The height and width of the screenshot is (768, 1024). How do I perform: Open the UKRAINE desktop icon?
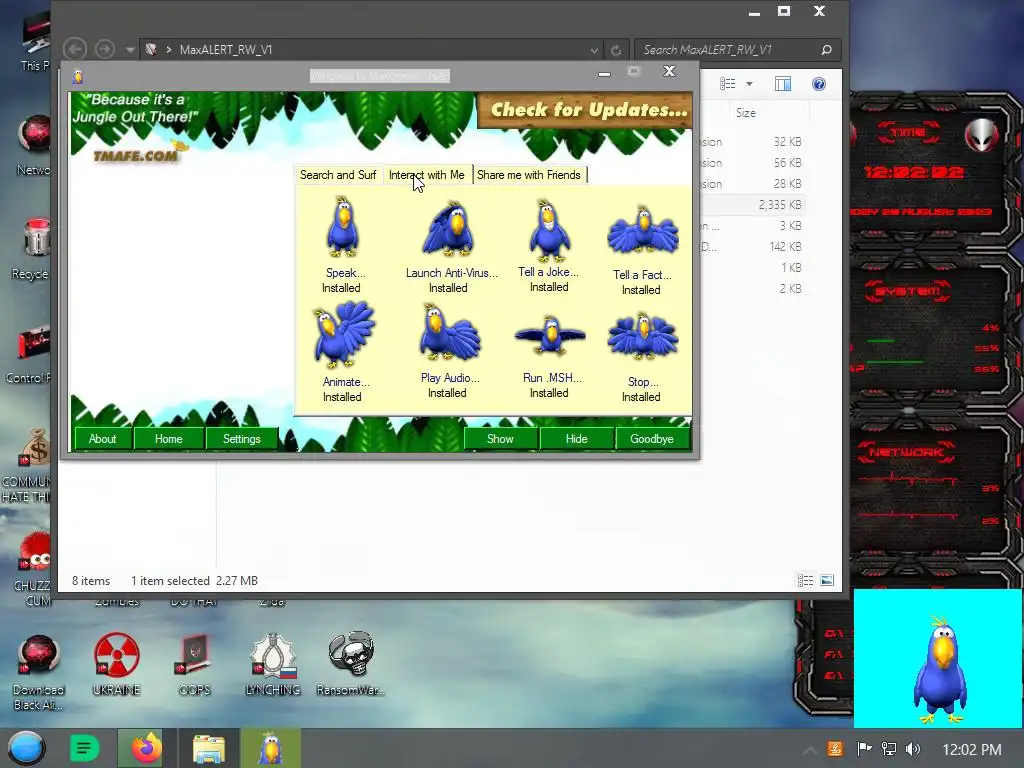(x=116, y=663)
